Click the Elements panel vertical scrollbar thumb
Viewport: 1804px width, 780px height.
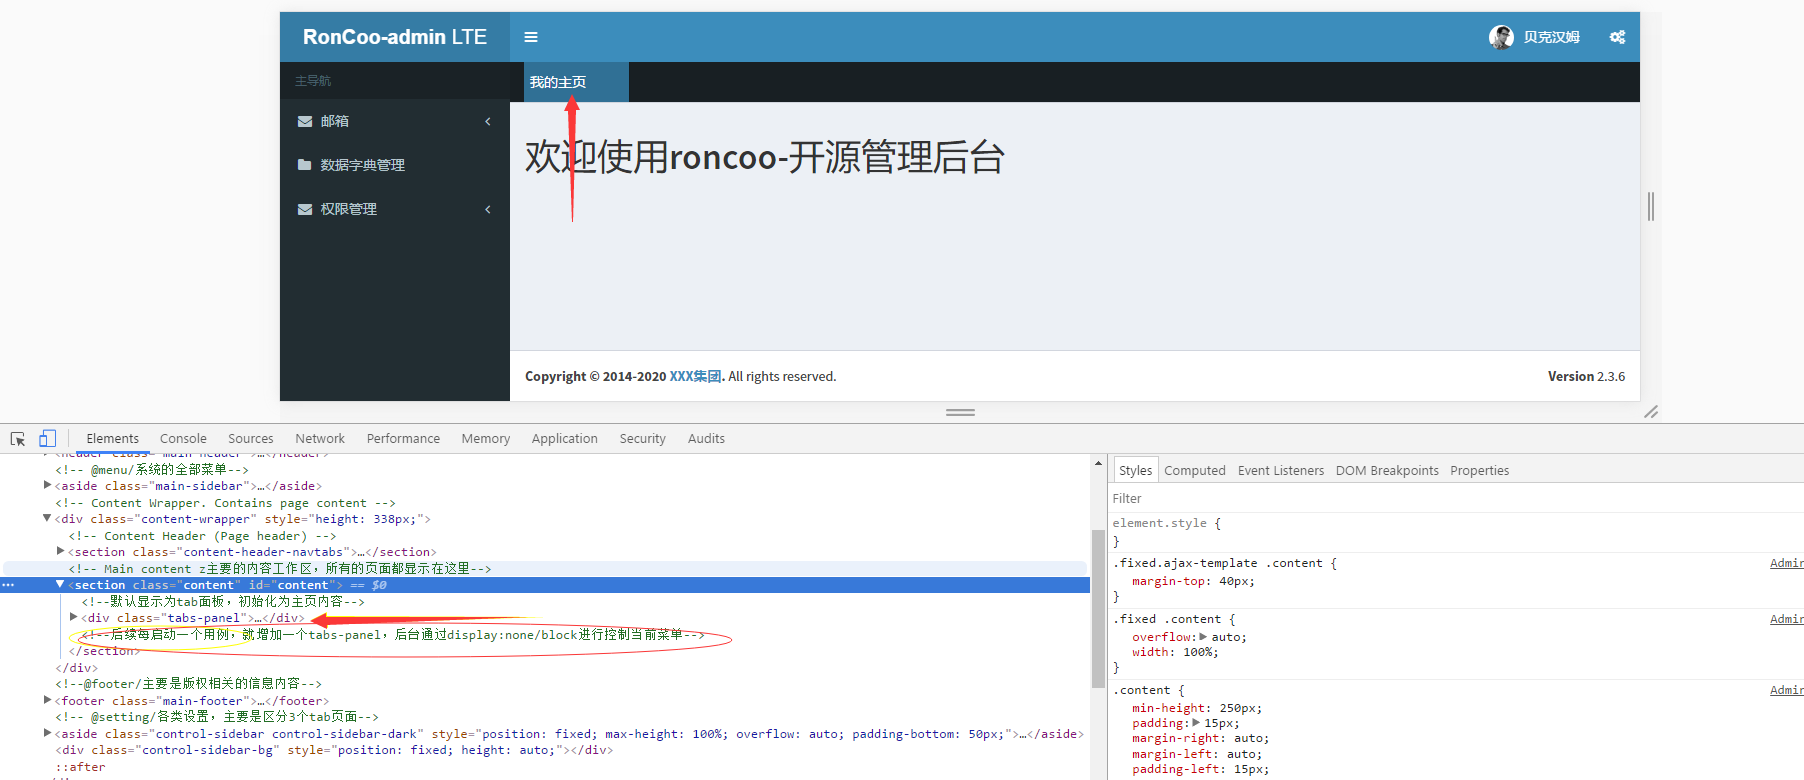(x=1098, y=609)
